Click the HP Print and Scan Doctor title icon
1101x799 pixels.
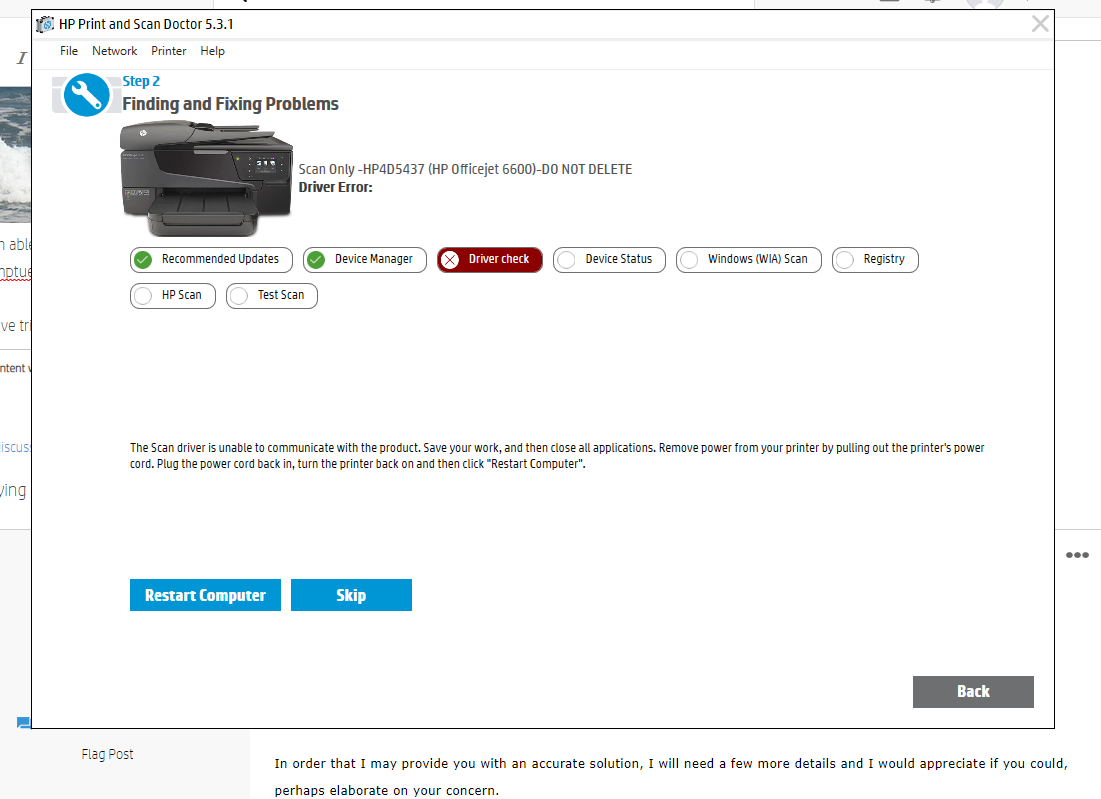[x=45, y=24]
